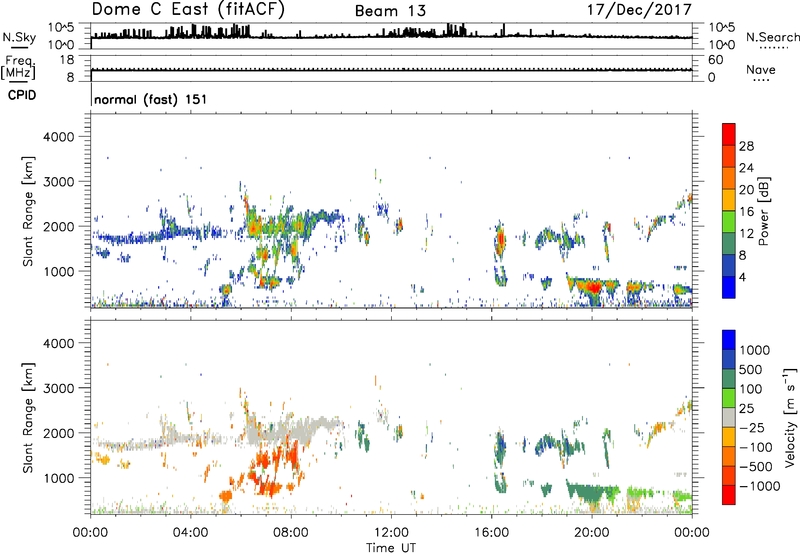The width and height of the screenshot is (800, 554).
Task: Click '16' on the Power colorbar
Action: point(746,212)
